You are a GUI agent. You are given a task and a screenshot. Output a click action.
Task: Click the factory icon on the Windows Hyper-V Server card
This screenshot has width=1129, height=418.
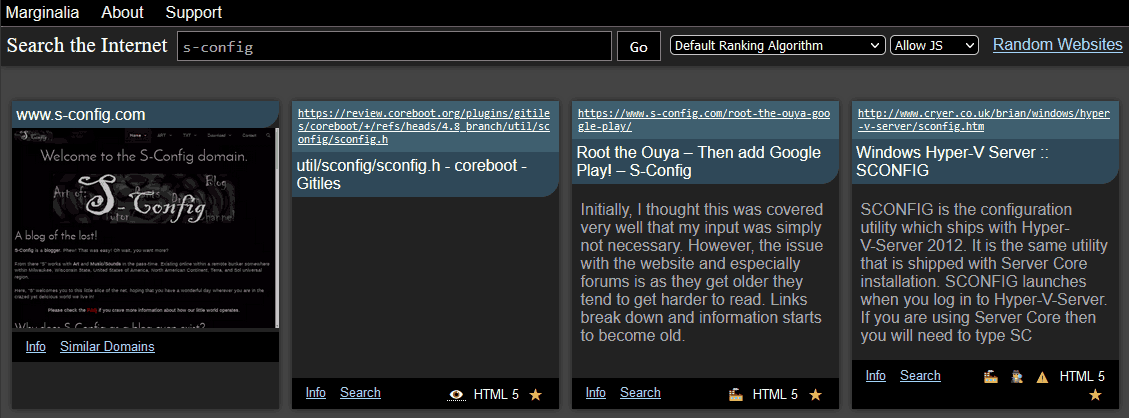click(991, 376)
